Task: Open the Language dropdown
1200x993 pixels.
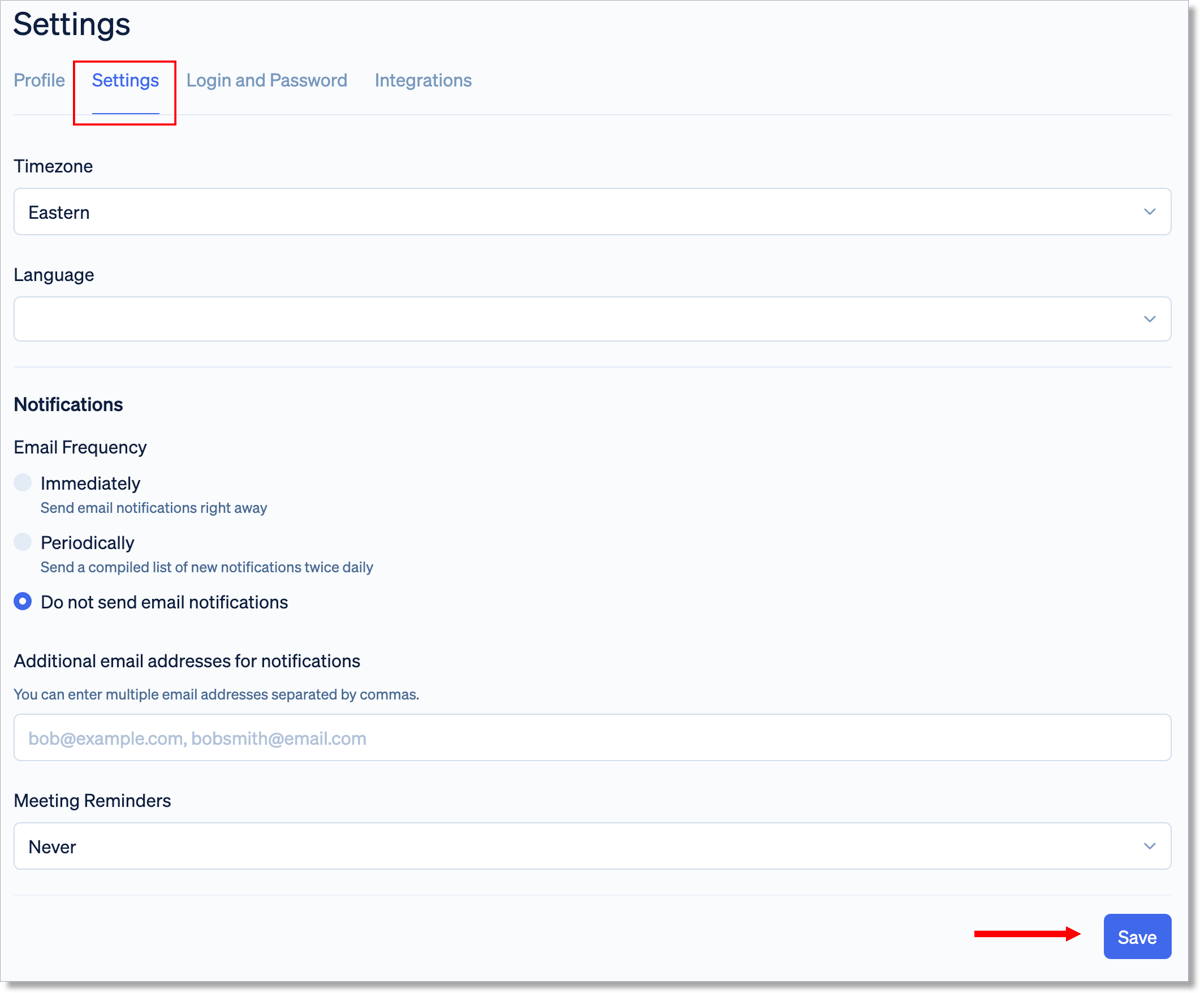Action: click(x=592, y=318)
